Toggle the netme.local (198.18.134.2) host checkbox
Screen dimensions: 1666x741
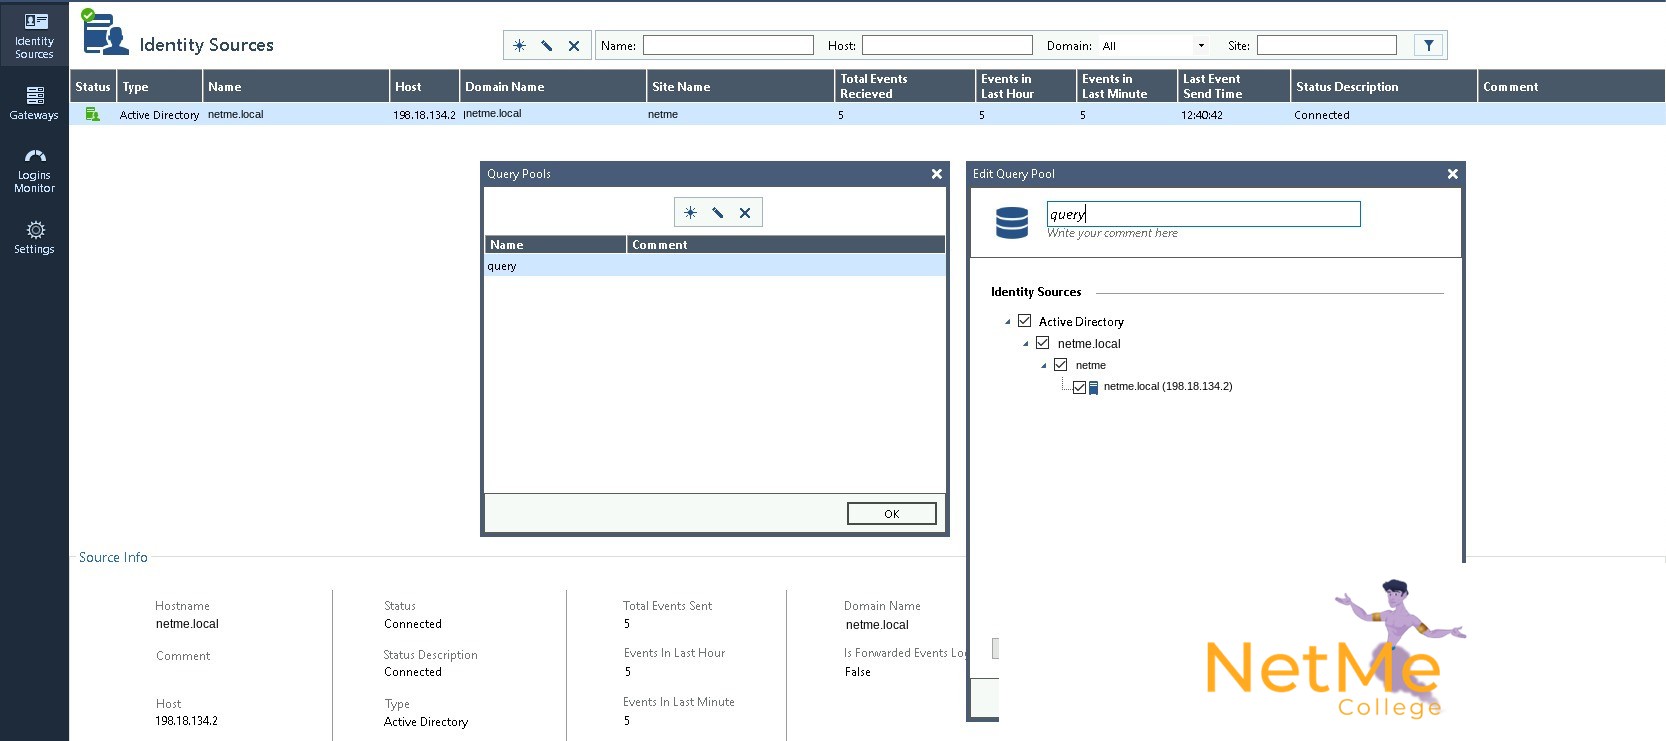[x=1079, y=388]
